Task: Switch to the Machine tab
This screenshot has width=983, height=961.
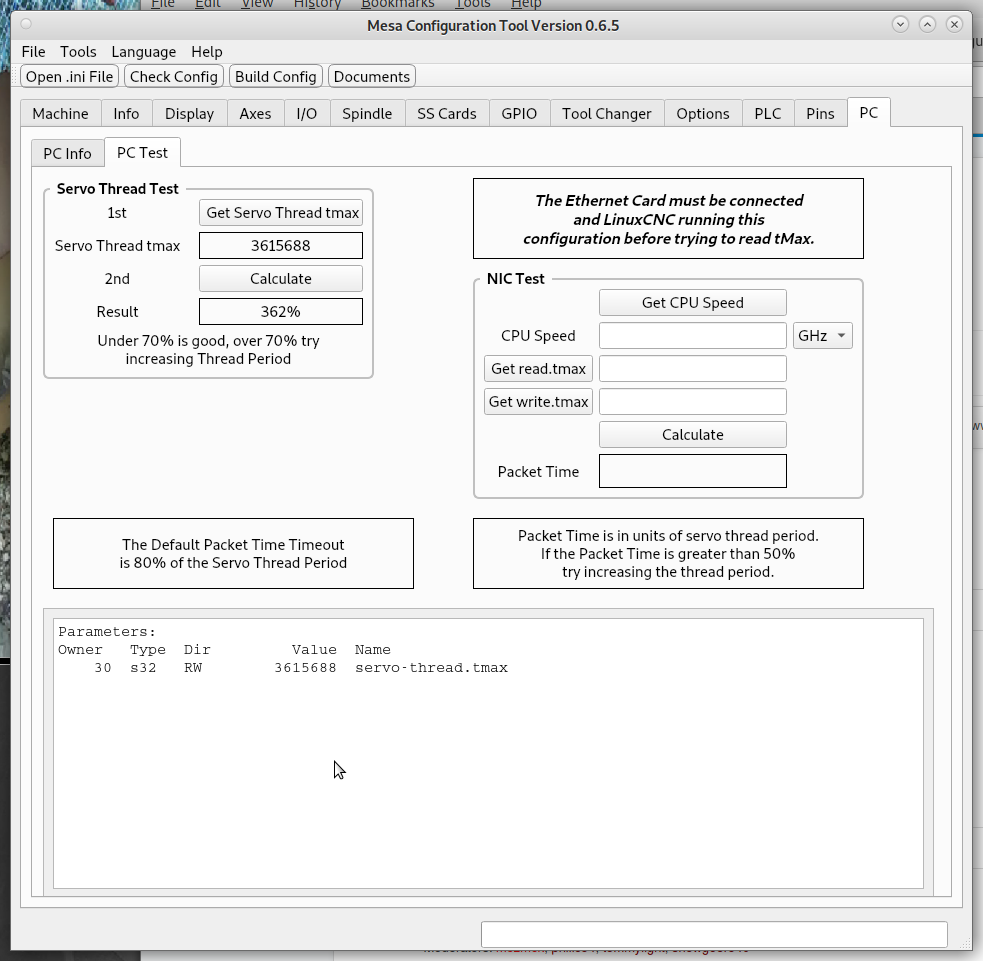Action: coord(60,113)
